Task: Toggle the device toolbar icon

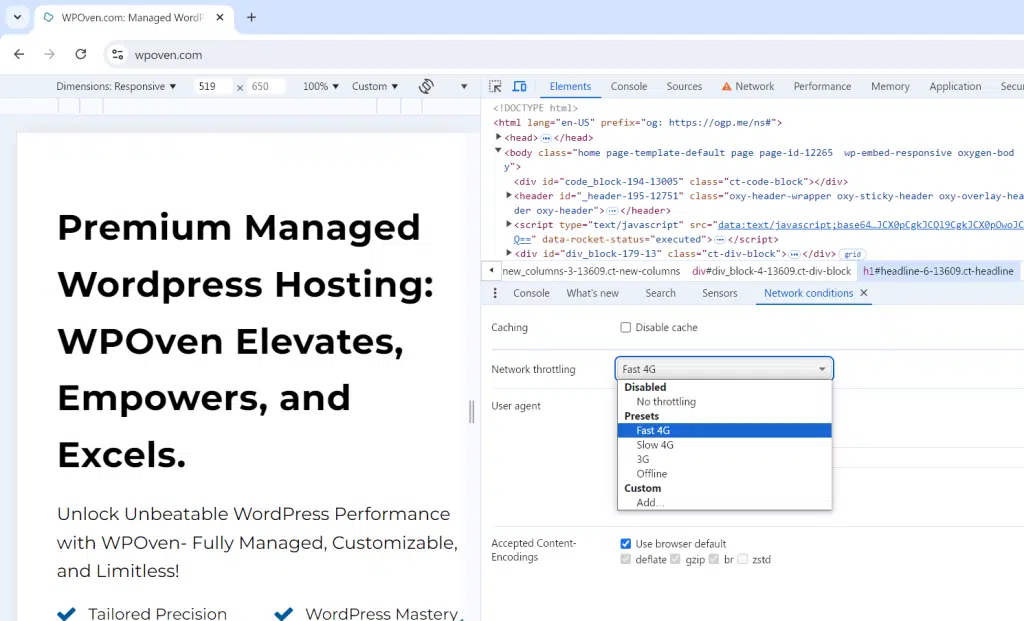Action: 520,87
